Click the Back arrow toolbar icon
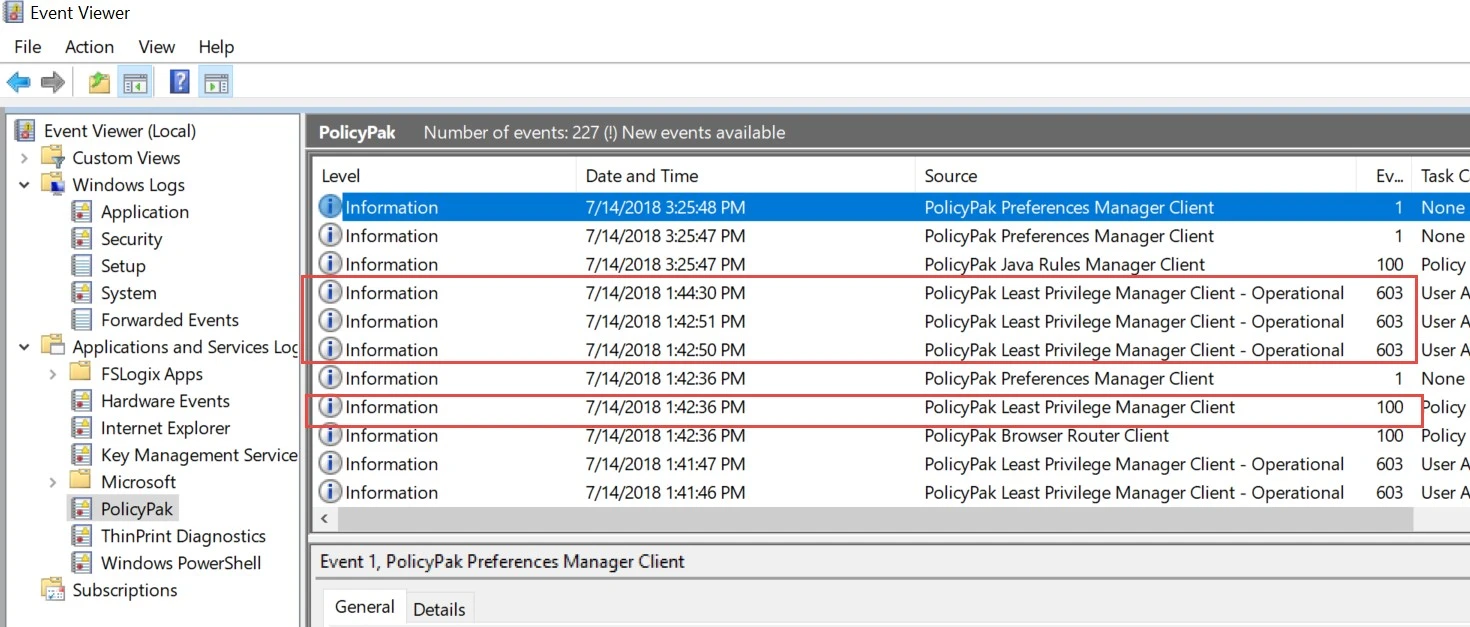1470x627 pixels. pos(18,82)
